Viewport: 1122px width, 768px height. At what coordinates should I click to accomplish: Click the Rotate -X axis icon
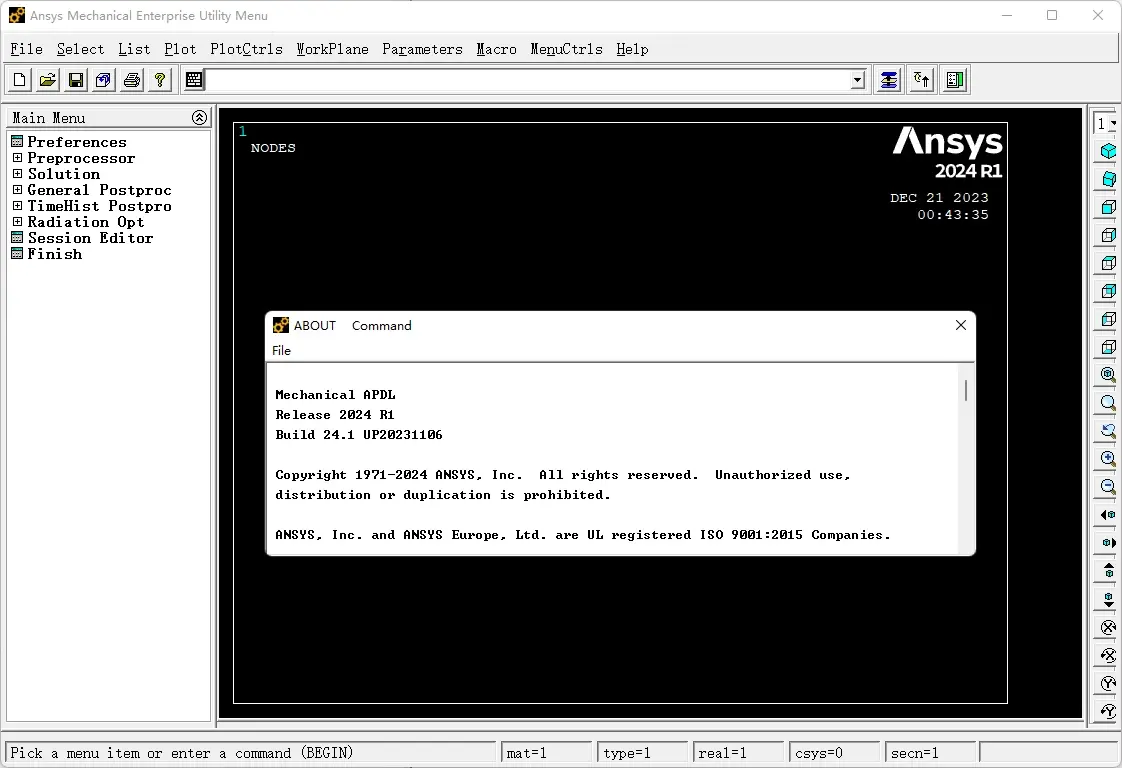point(1108,656)
